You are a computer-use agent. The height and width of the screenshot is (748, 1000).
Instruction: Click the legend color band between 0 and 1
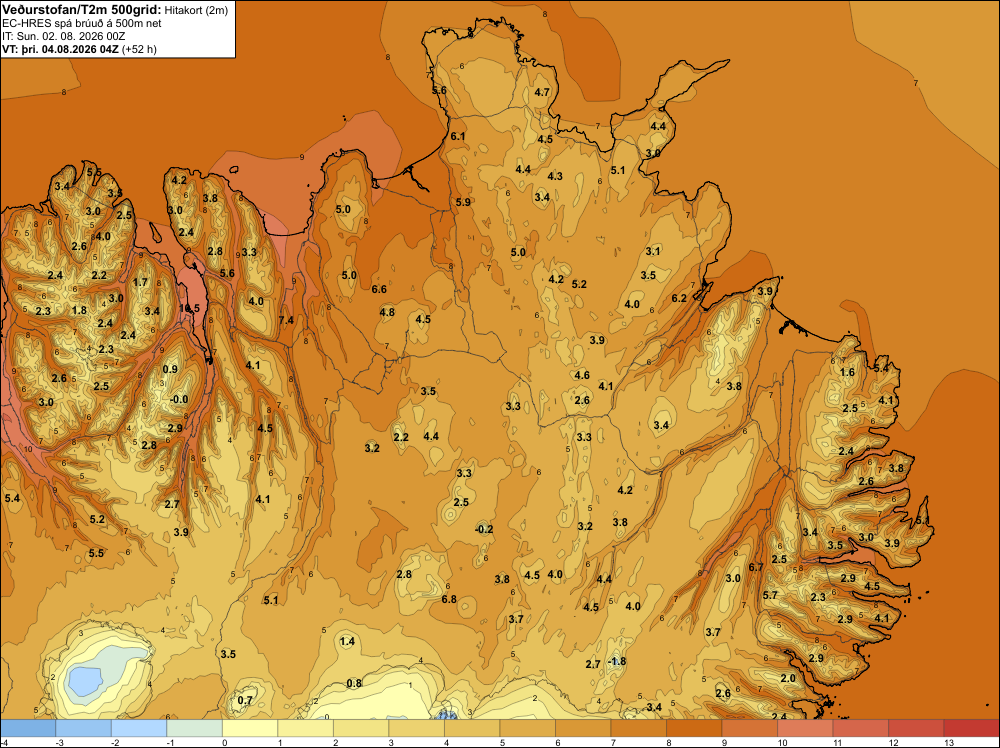click(x=250, y=728)
